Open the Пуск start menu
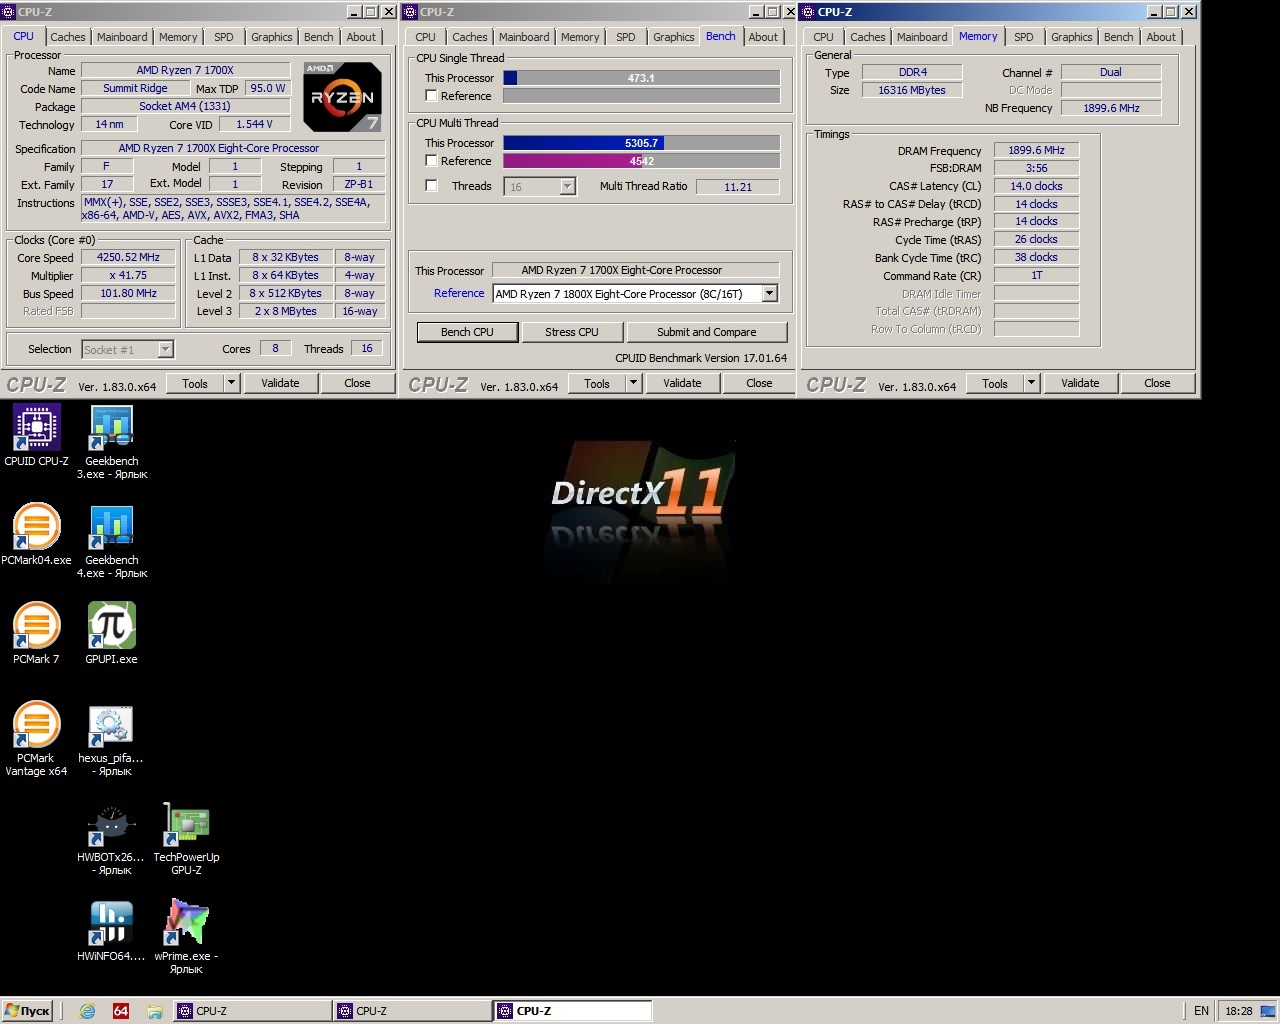 tap(27, 1011)
